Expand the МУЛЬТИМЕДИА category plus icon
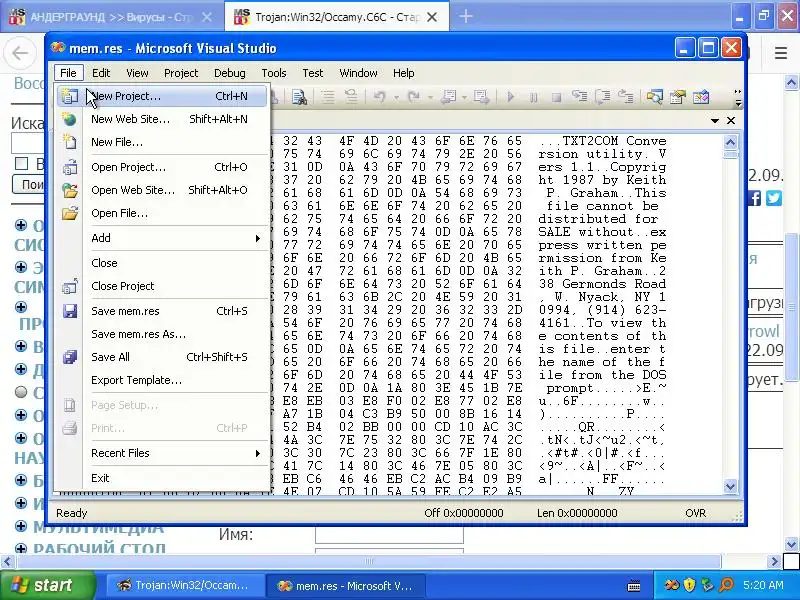The width and height of the screenshot is (800, 600). click(21, 526)
